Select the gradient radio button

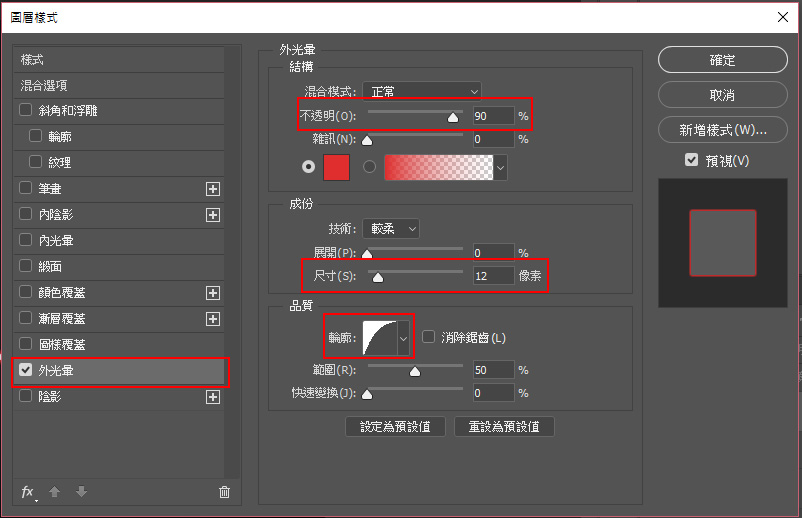pos(369,167)
